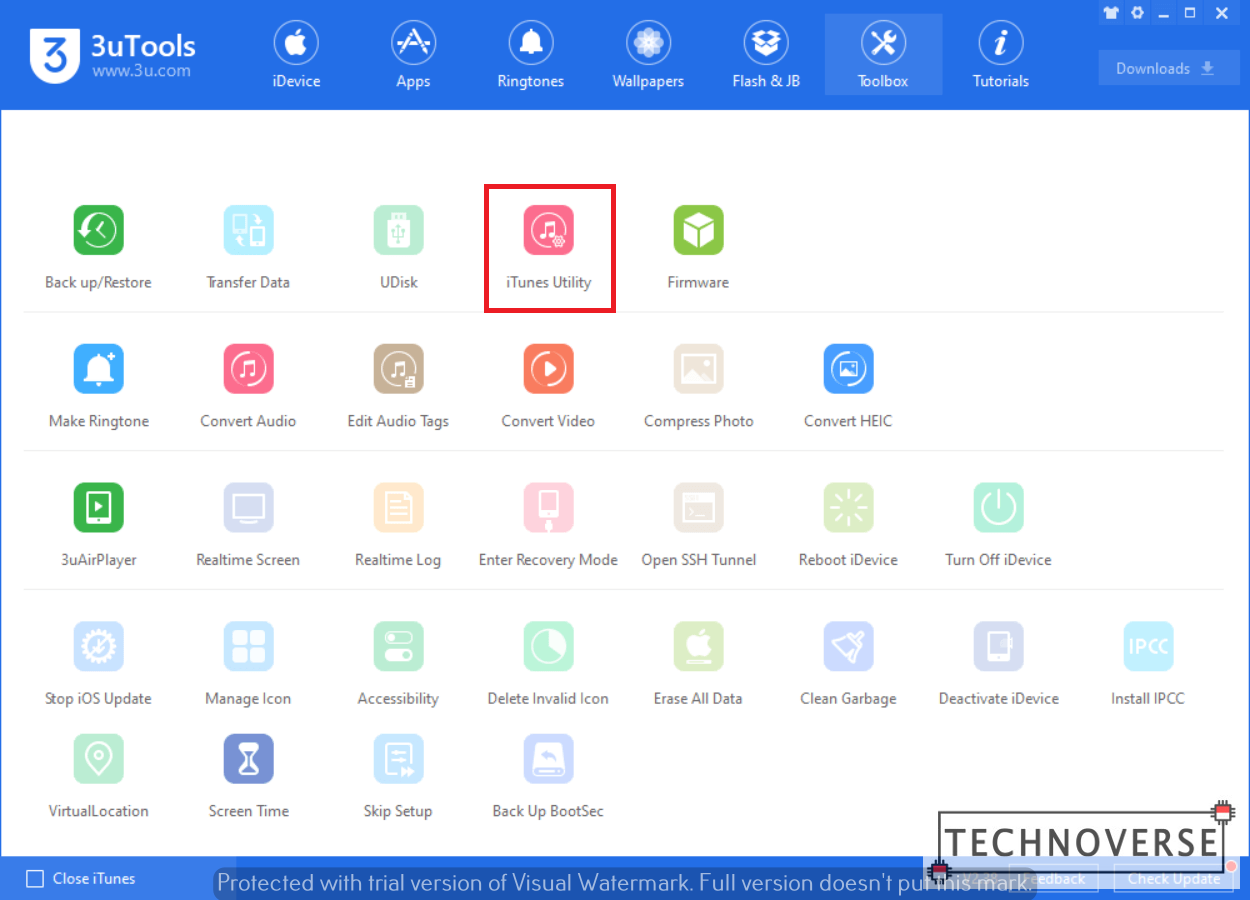Open Delete Invalid Icon
The height and width of the screenshot is (900, 1250).
(548, 664)
